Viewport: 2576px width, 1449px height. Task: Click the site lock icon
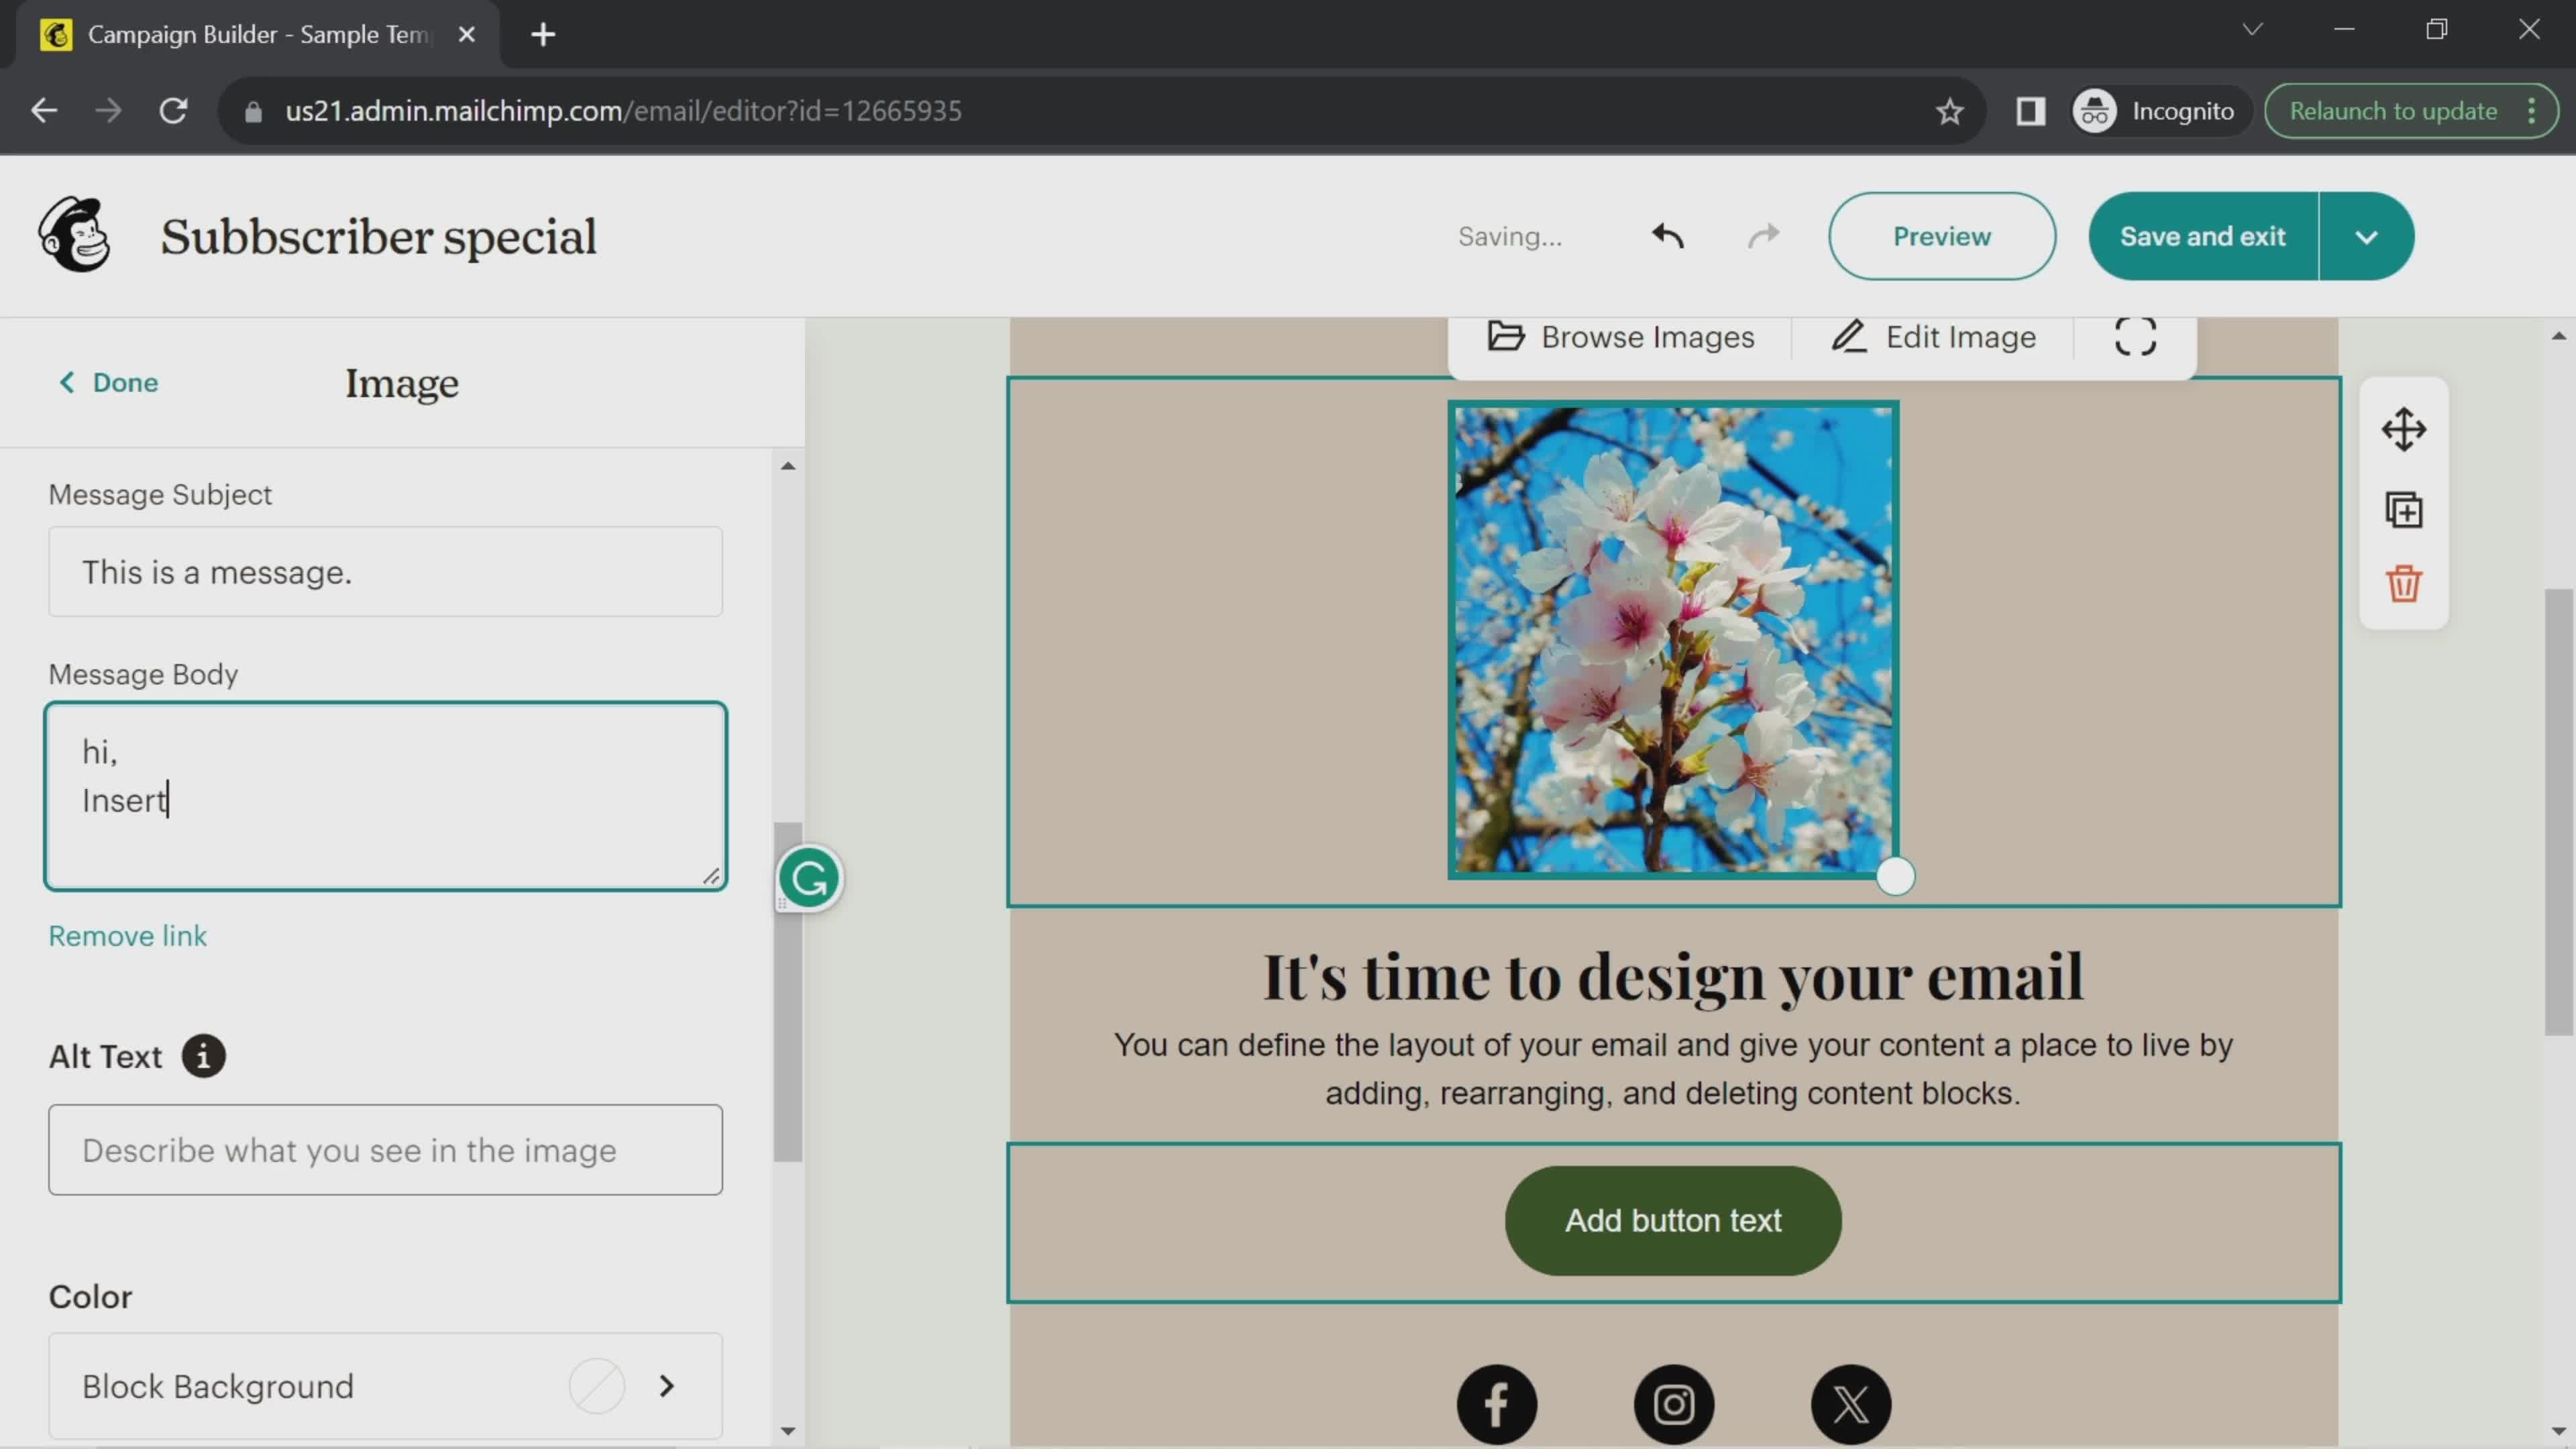[x=253, y=111]
